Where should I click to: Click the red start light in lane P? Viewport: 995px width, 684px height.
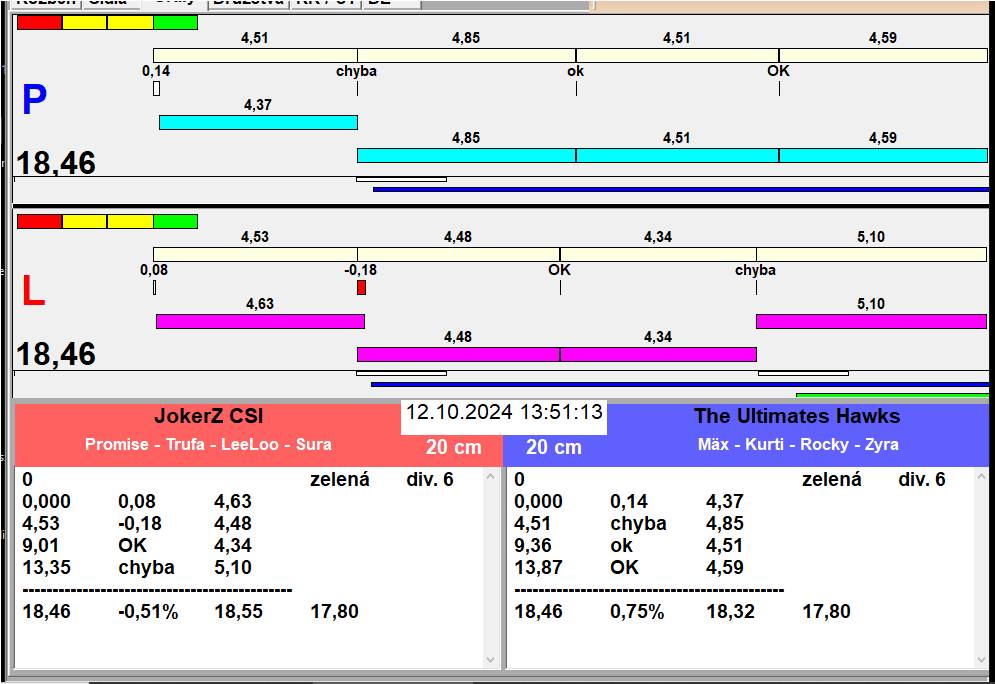(x=39, y=22)
